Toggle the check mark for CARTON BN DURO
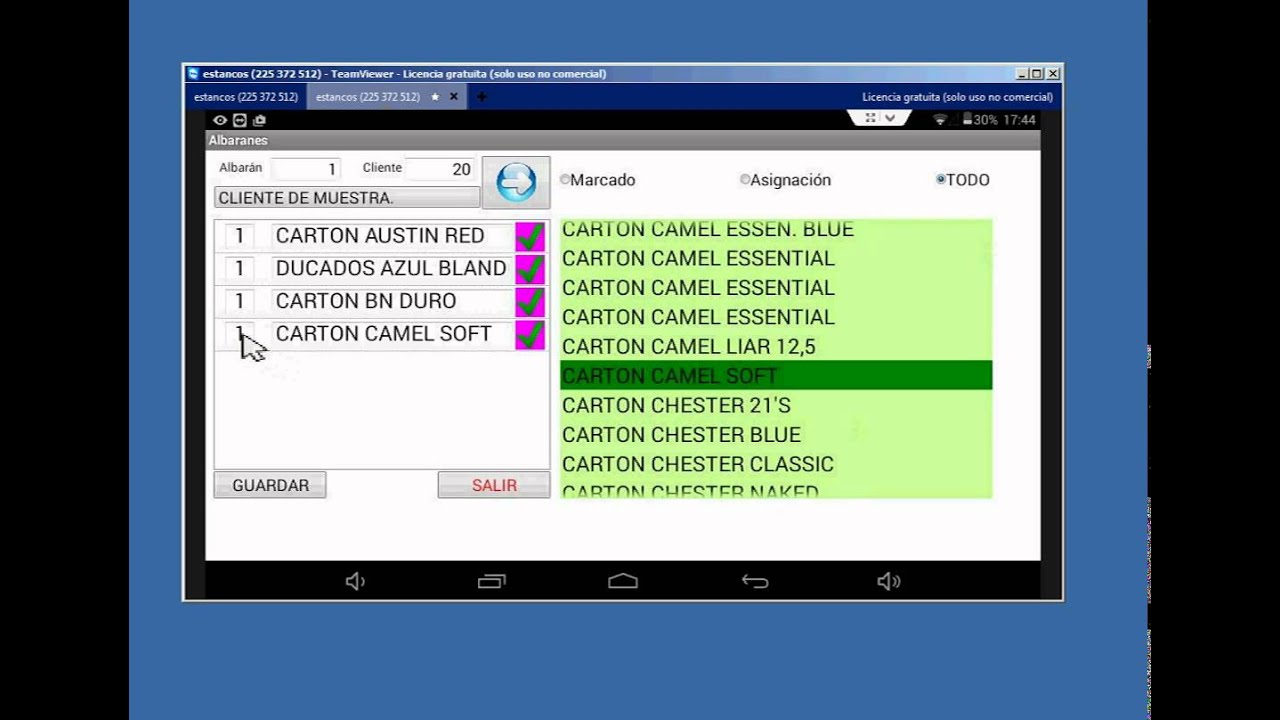The width and height of the screenshot is (1280, 720). click(x=530, y=302)
